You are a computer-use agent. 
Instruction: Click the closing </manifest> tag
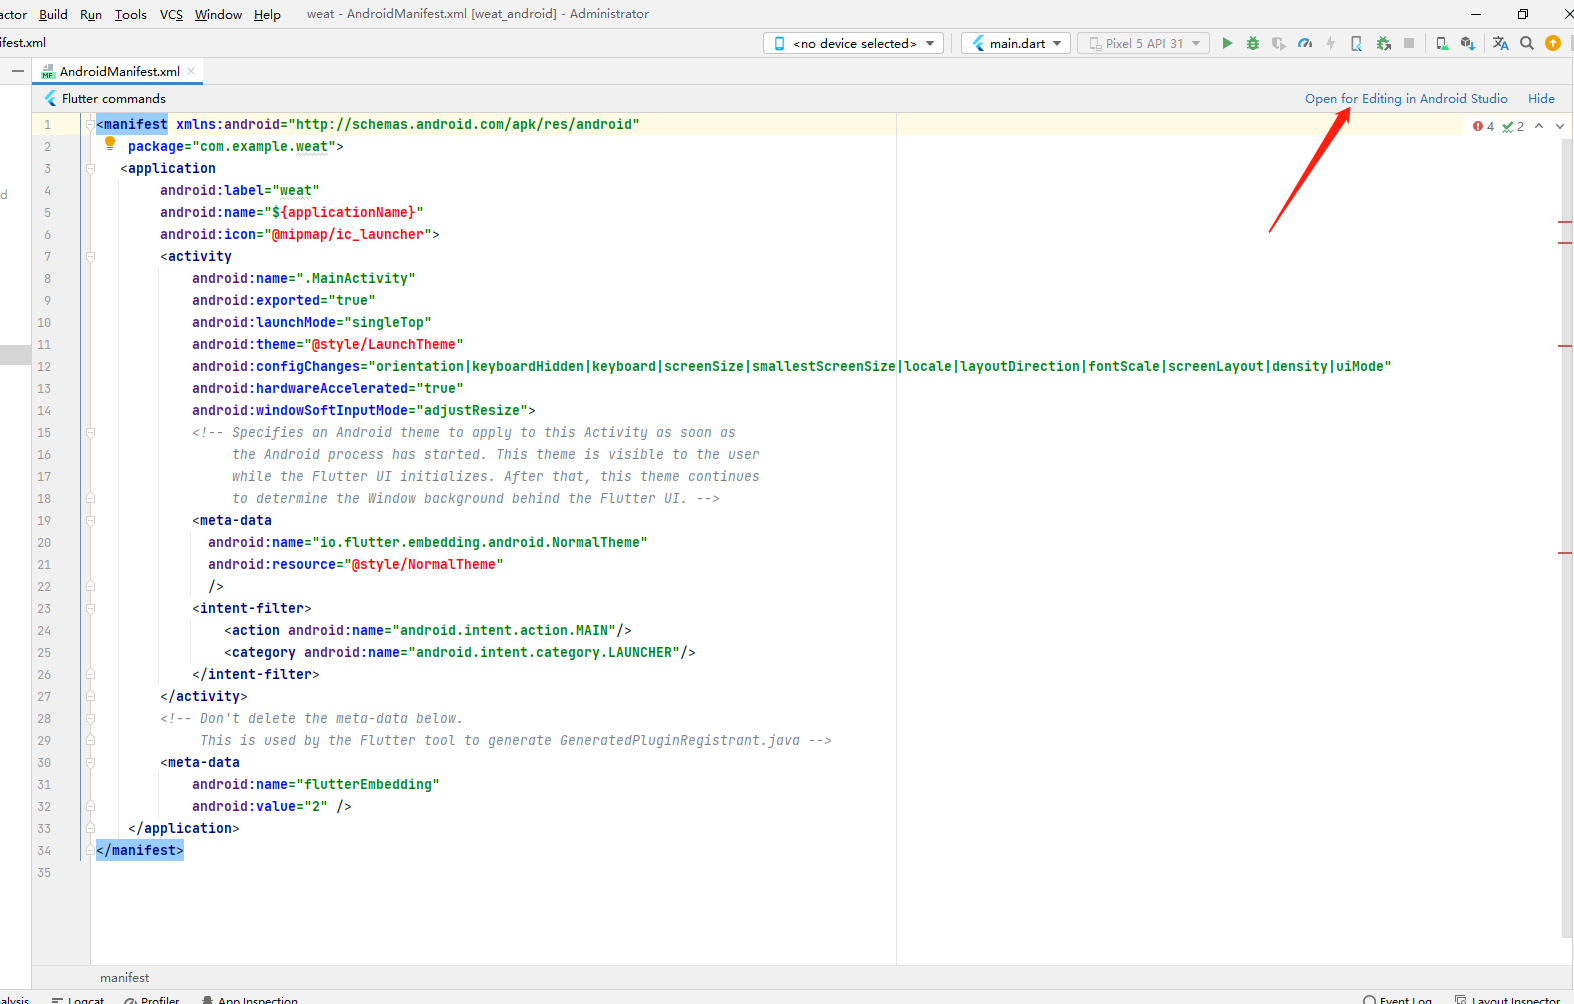[x=140, y=850]
